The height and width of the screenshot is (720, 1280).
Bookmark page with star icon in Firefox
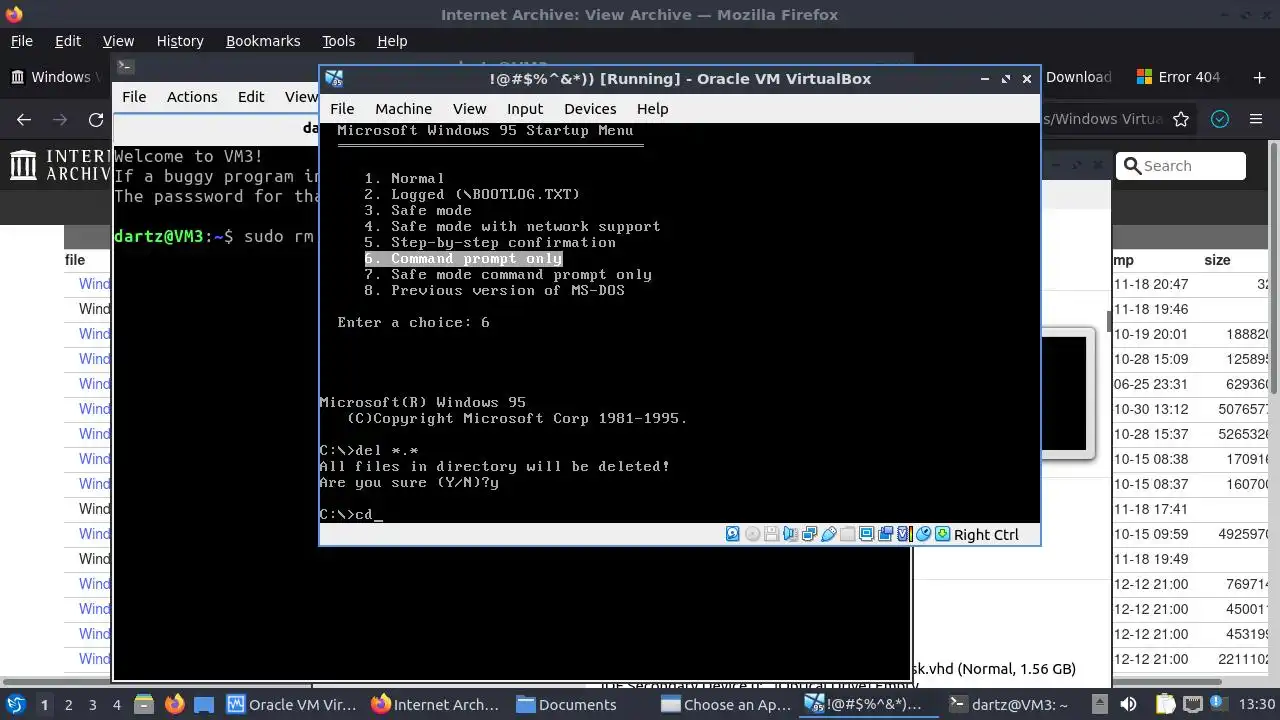click(1181, 119)
